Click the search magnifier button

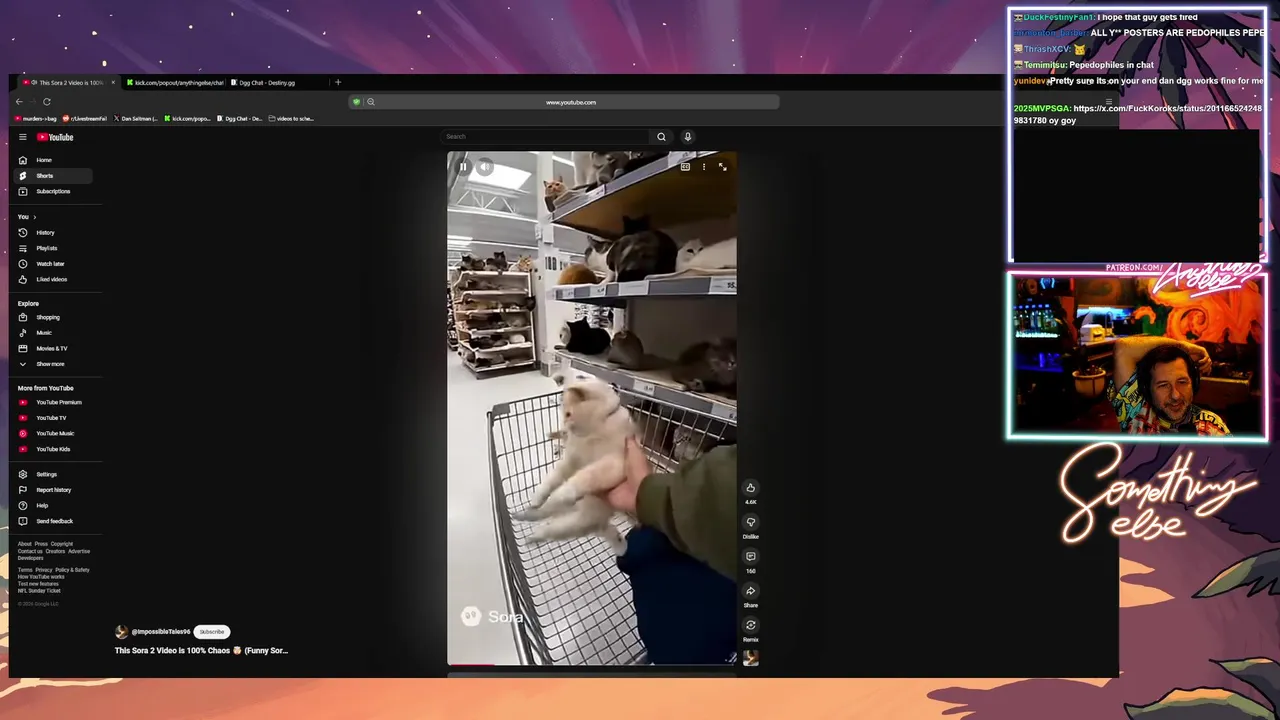pos(661,136)
